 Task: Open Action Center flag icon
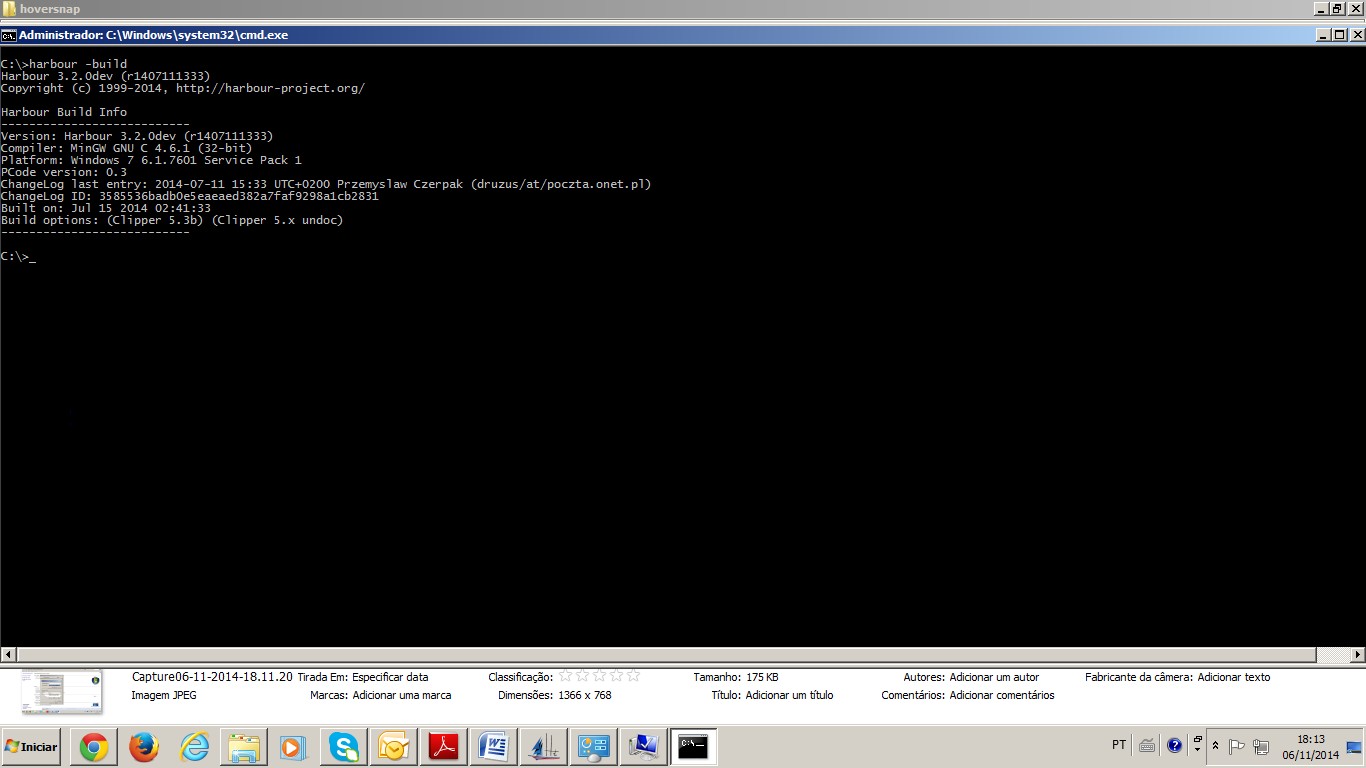1237,746
